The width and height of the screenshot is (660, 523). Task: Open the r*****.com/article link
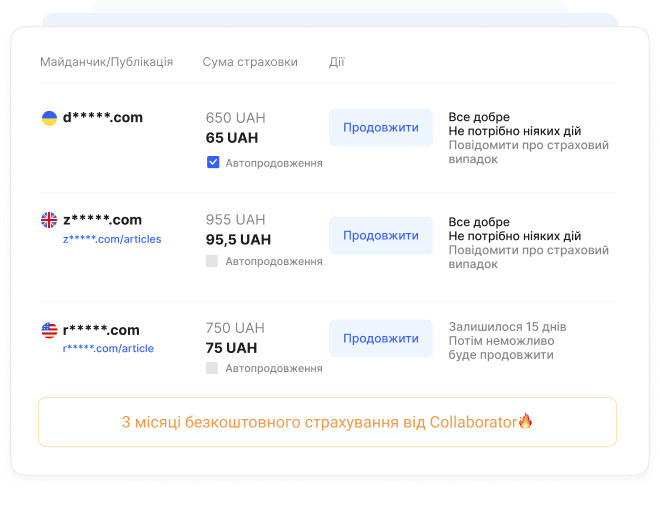click(x=108, y=348)
